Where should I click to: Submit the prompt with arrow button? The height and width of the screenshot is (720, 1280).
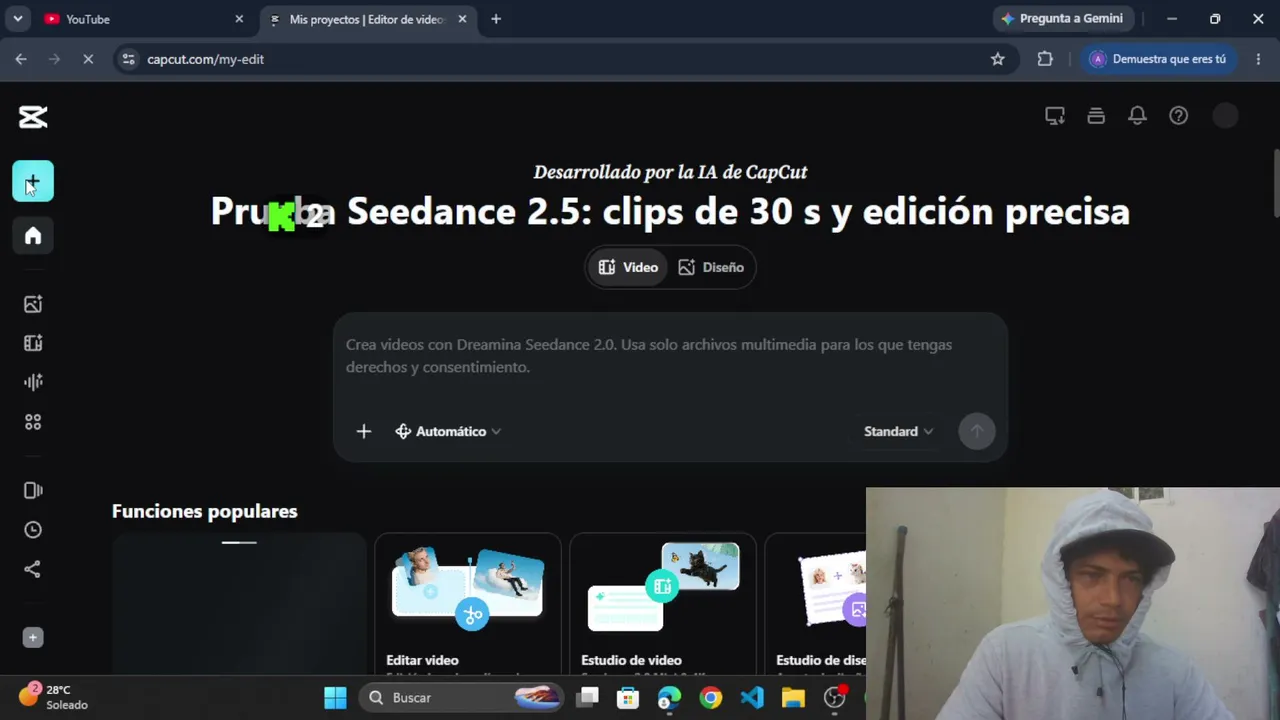977,431
